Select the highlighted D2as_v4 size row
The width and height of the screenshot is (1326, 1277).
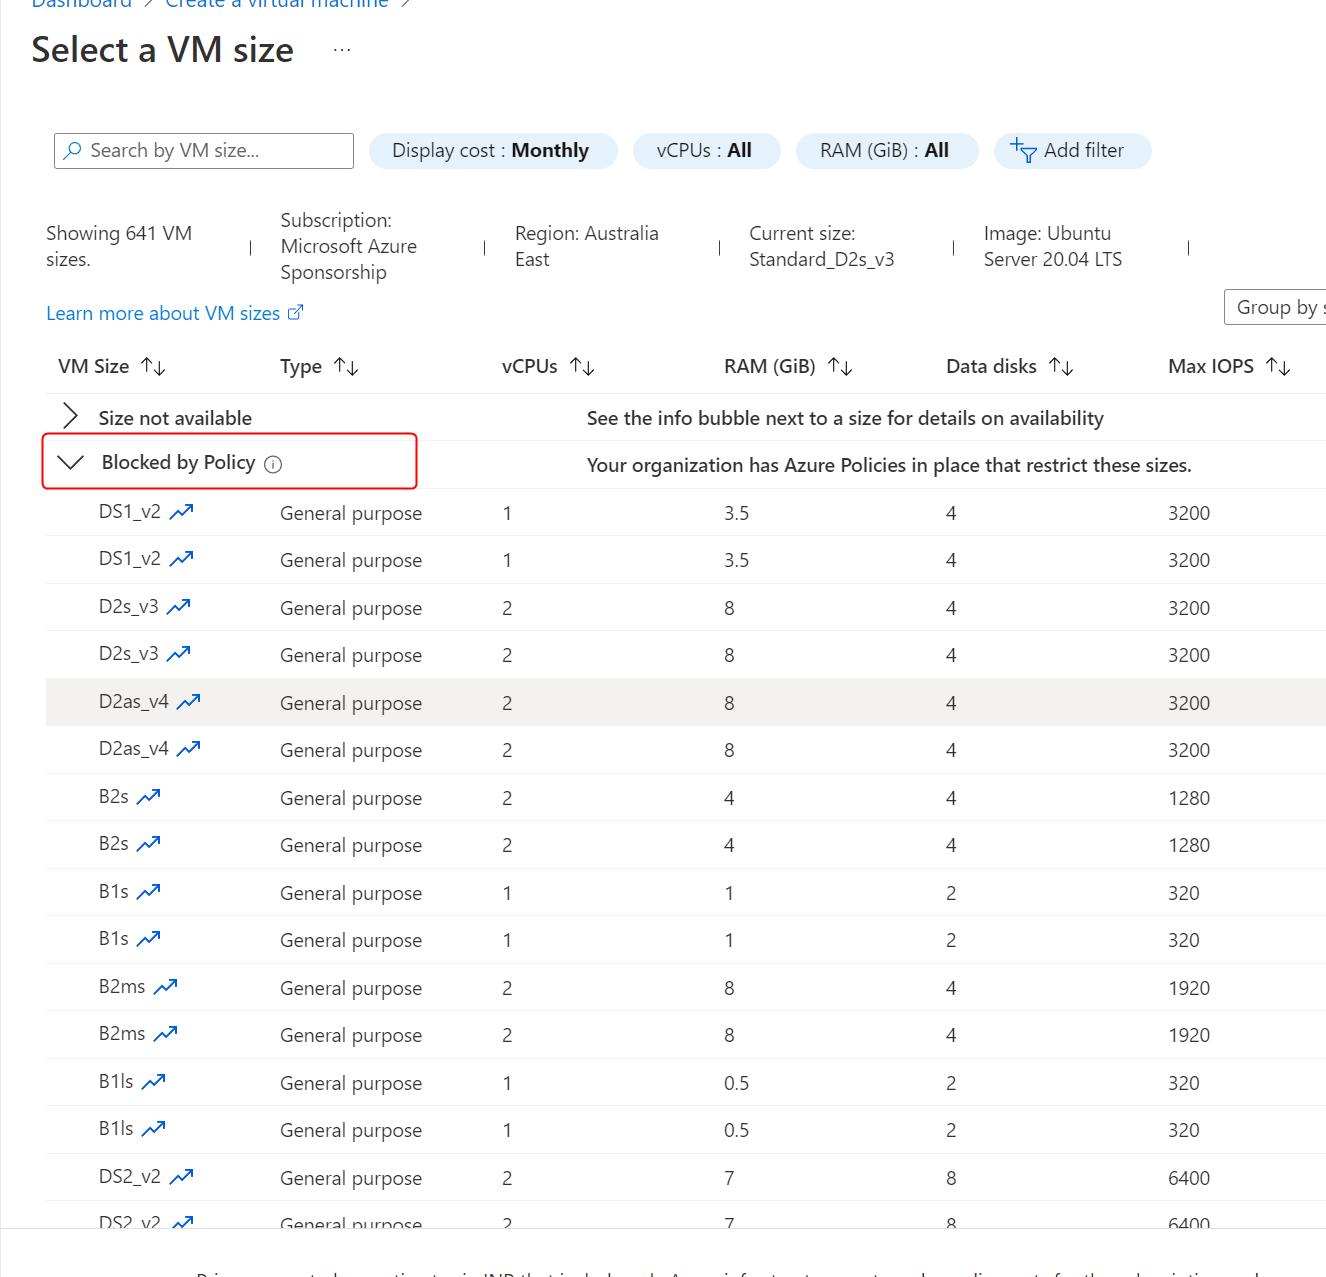(x=686, y=702)
